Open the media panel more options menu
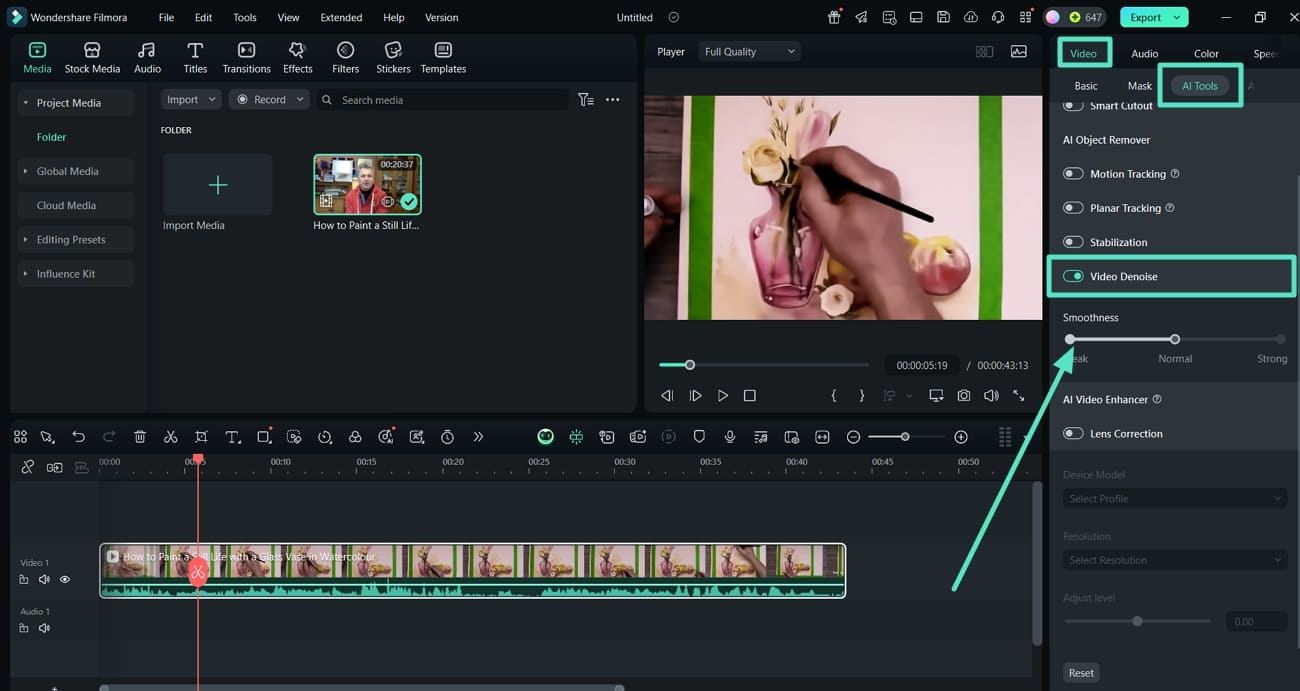The width and height of the screenshot is (1300, 691). click(613, 100)
